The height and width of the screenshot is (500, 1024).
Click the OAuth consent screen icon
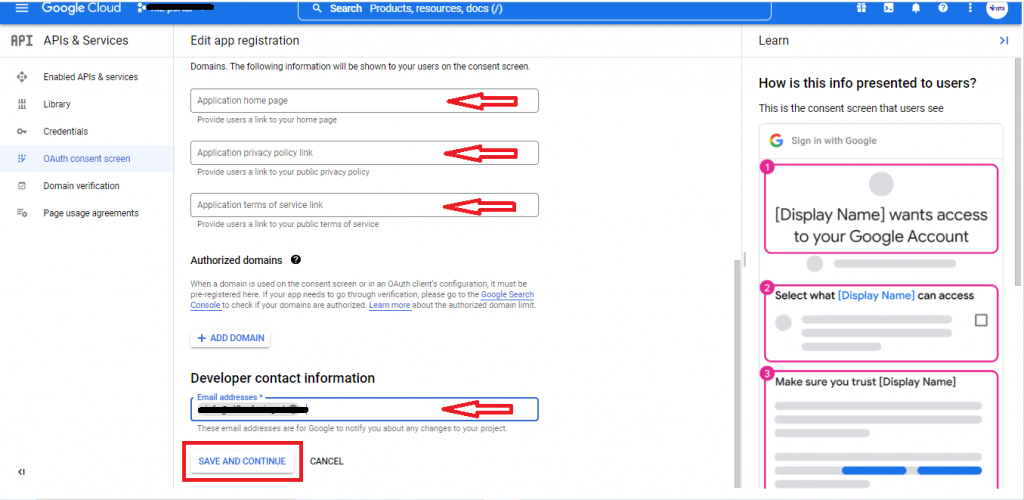pos(22,159)
